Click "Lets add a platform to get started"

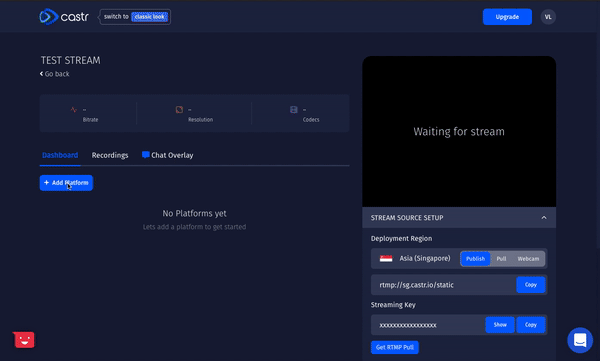[194, 227]
